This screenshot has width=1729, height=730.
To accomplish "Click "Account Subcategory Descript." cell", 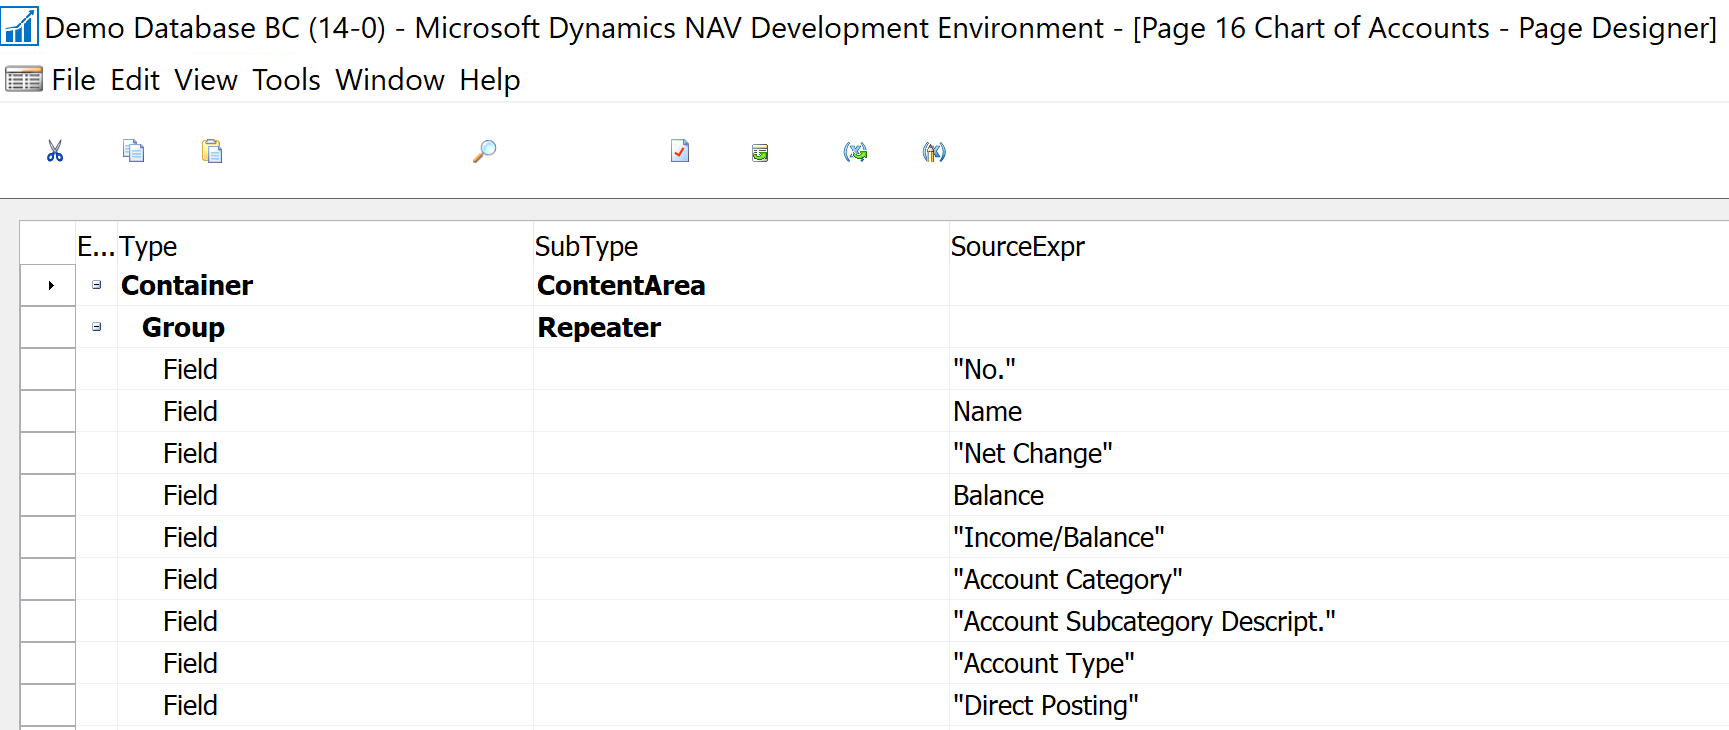I will point(1339,621).
